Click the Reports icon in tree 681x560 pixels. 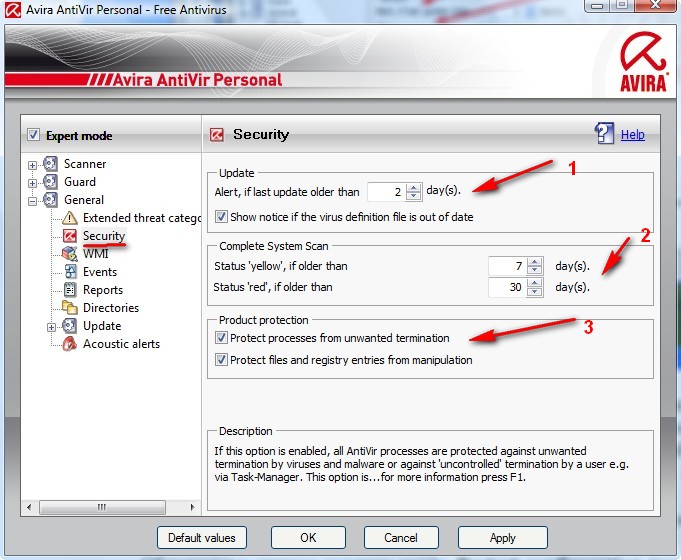point(70,290)
